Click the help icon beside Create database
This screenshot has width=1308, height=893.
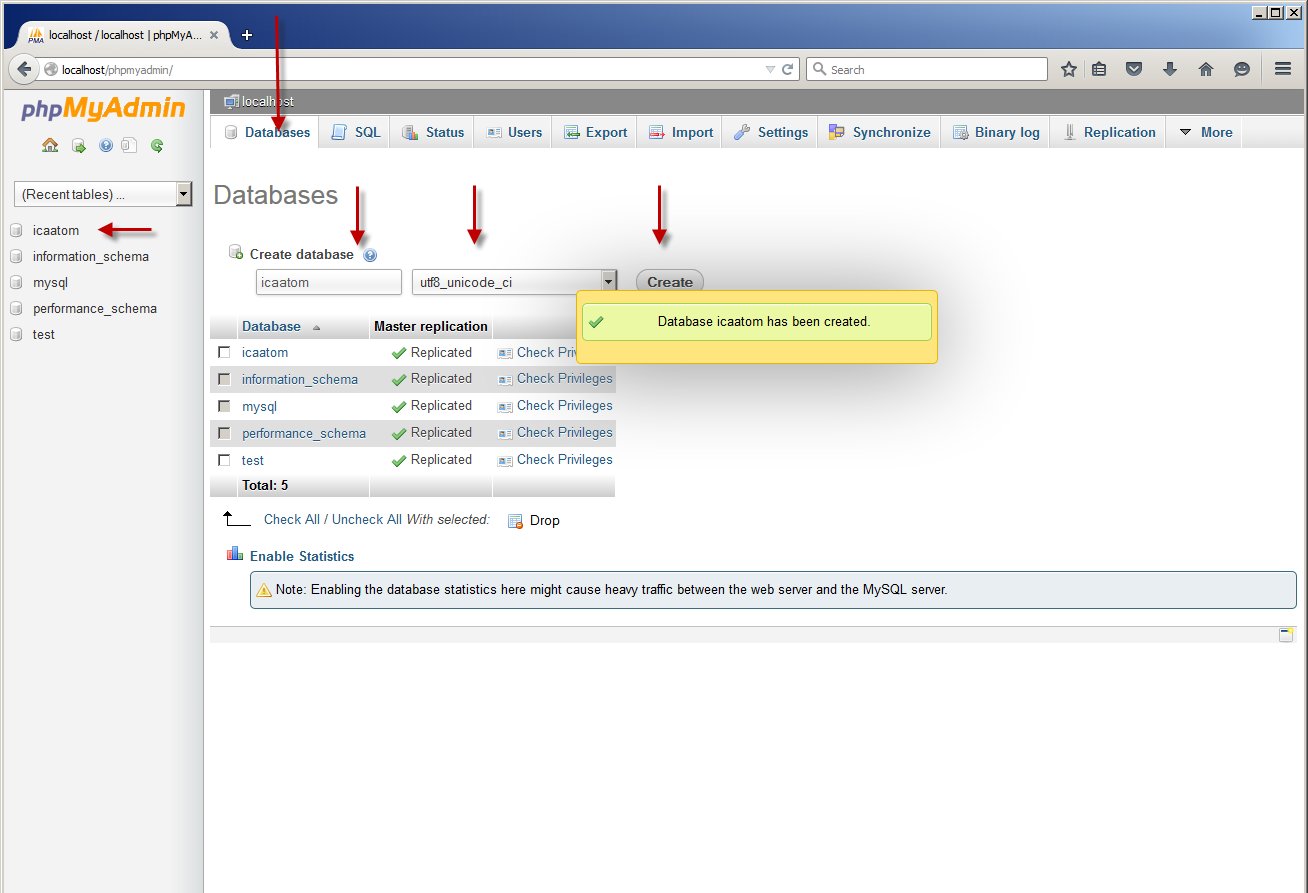(370, 255)
